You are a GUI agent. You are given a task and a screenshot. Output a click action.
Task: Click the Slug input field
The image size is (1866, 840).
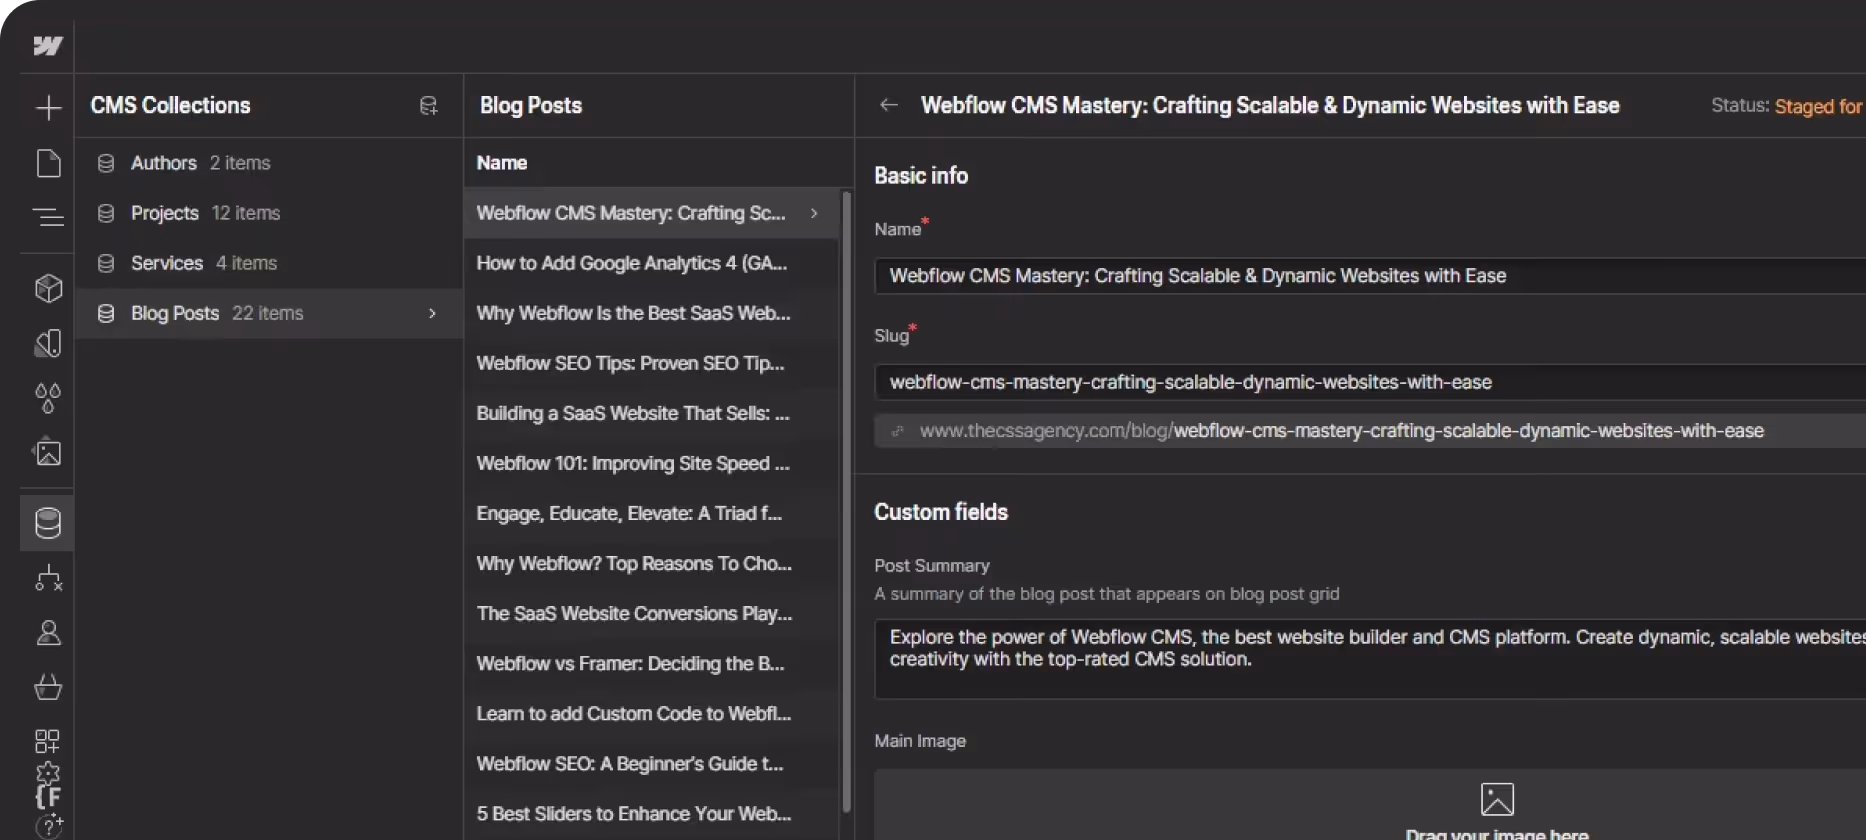pyautogui.click(x=1370, y=382)
